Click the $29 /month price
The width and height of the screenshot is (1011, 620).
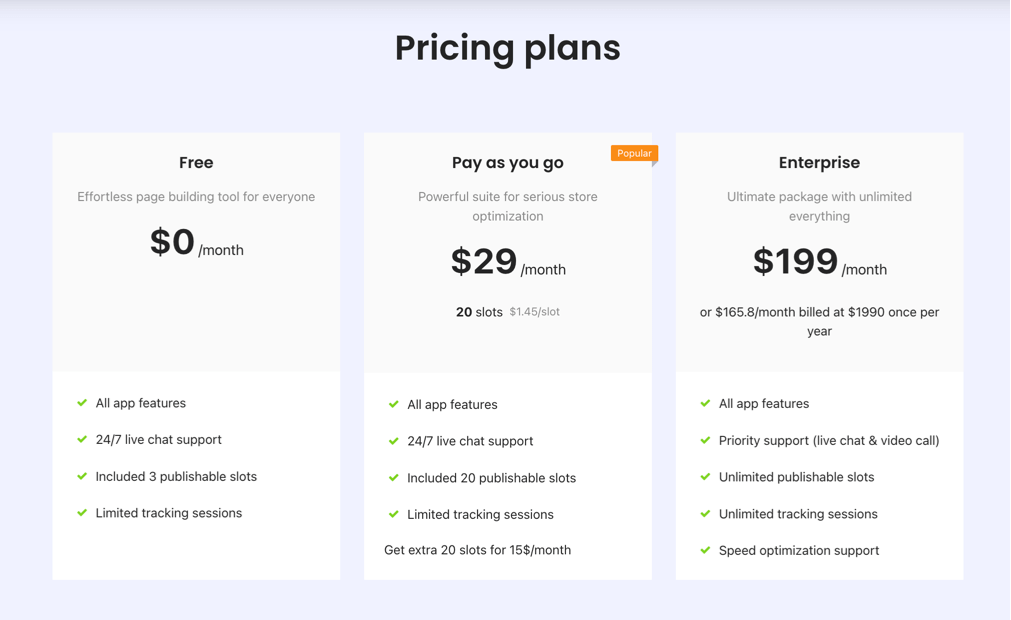pyautogui.click(x=508, y=262)
